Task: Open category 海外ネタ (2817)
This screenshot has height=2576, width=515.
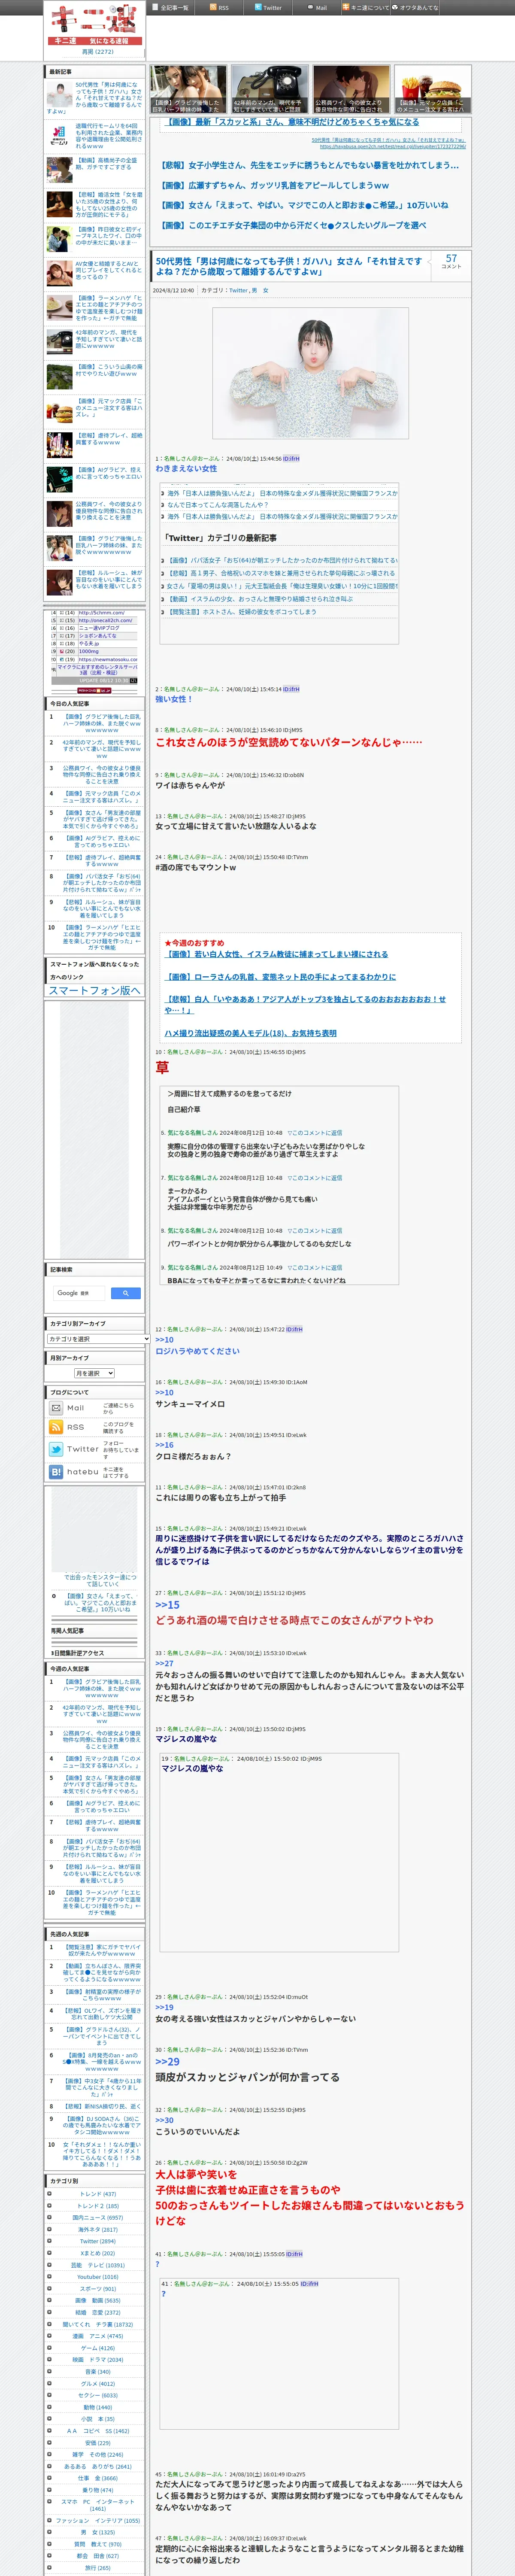Action: tap(97, 2230)
